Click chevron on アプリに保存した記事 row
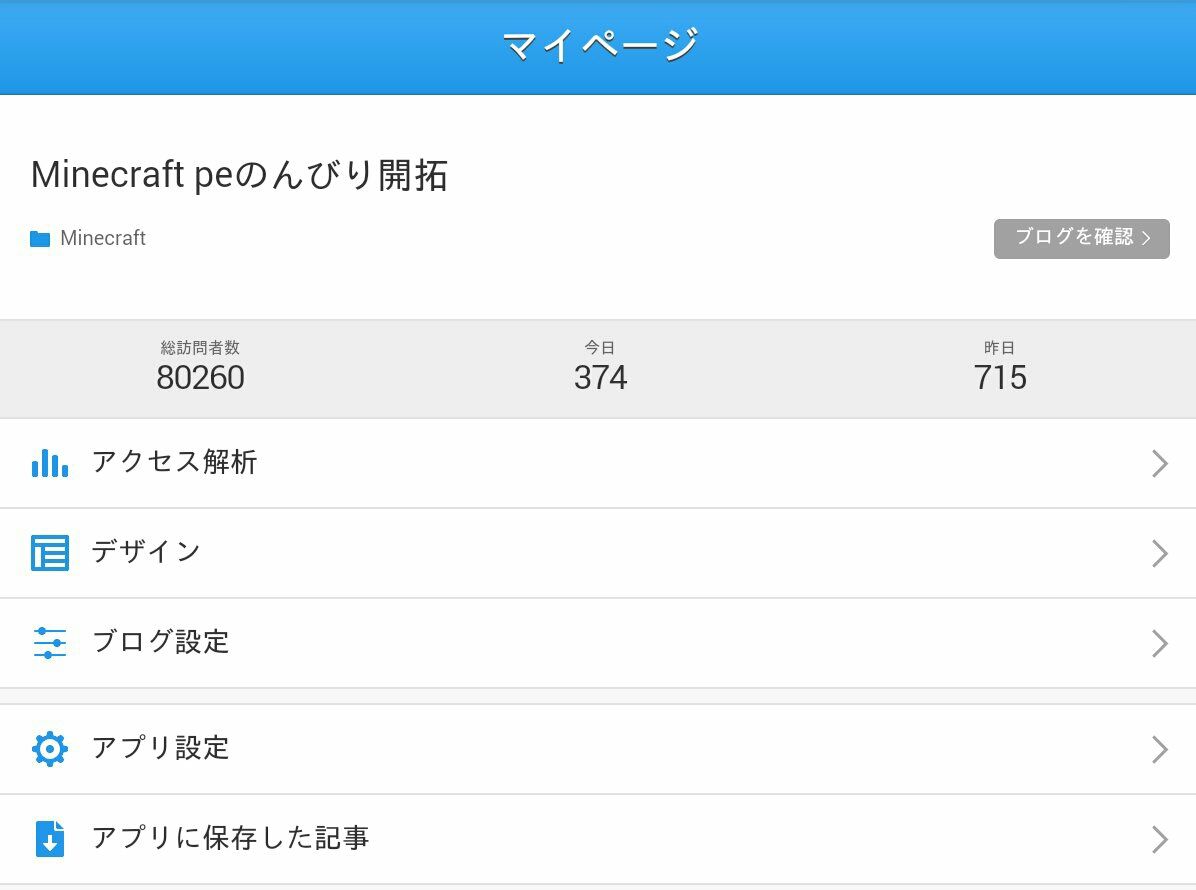 click(x=1159, y=839)
